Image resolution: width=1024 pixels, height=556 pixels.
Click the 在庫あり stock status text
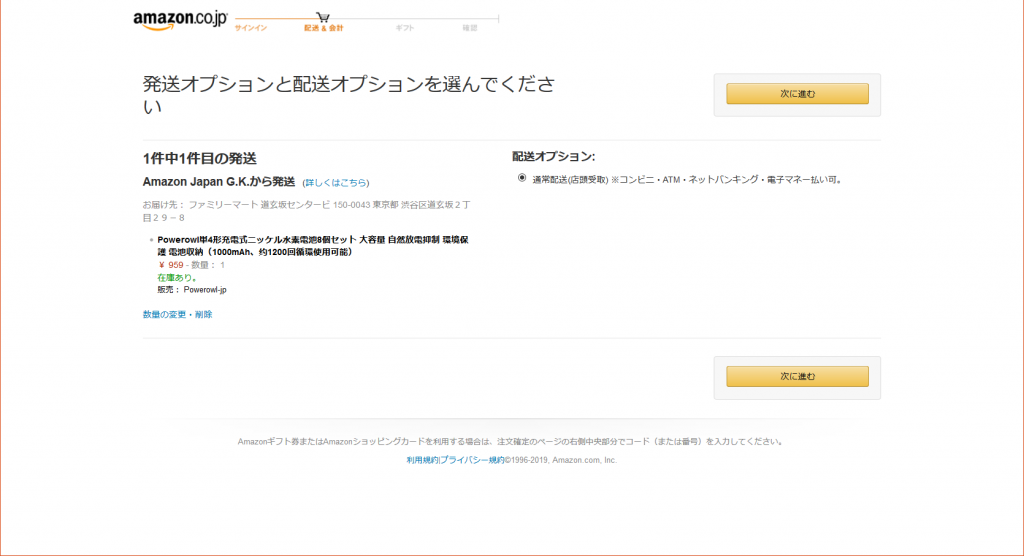(177, 277)
